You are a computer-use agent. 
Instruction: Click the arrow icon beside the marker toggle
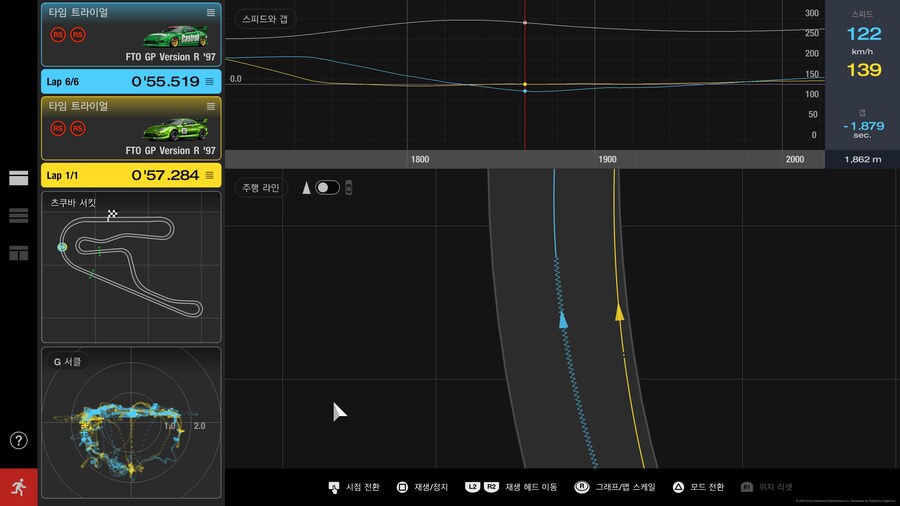point(306,188)
